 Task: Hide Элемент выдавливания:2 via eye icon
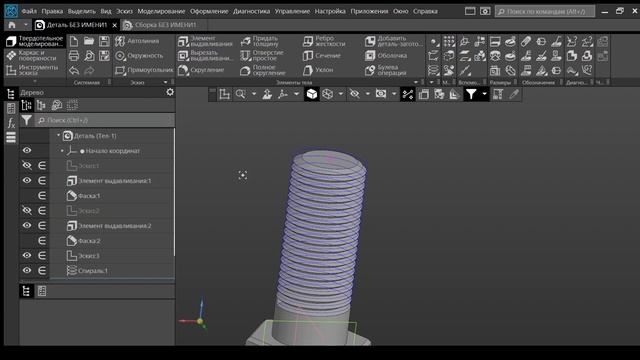tap(27, 225)
